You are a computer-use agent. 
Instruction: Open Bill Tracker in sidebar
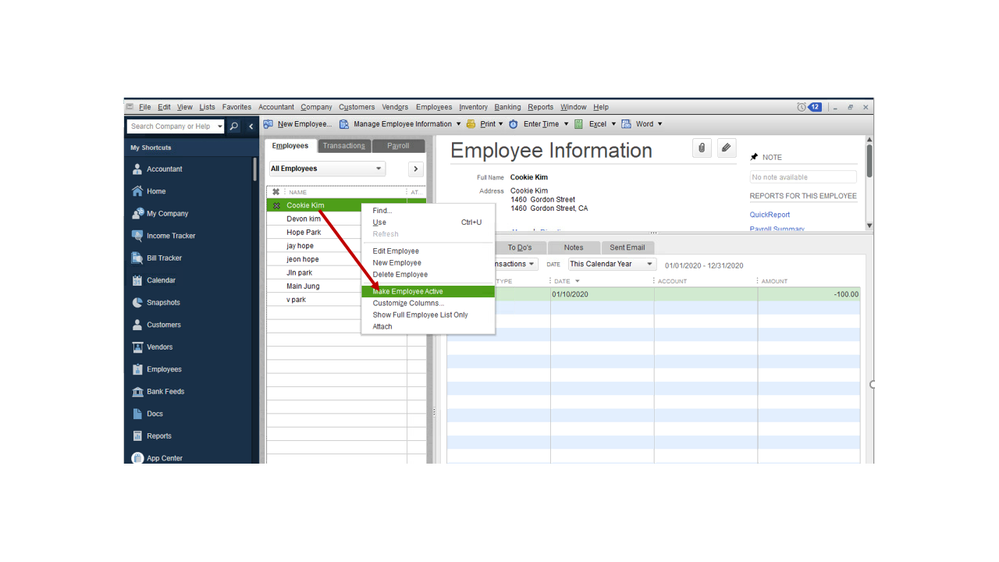tap(164, 258)
